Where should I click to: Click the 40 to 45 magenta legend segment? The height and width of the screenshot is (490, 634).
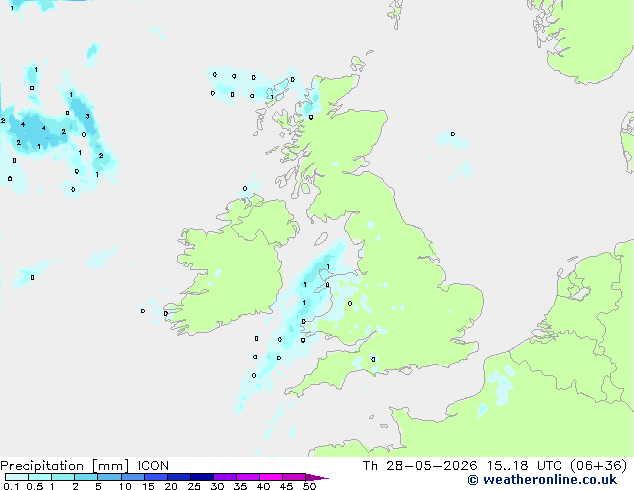271,477
